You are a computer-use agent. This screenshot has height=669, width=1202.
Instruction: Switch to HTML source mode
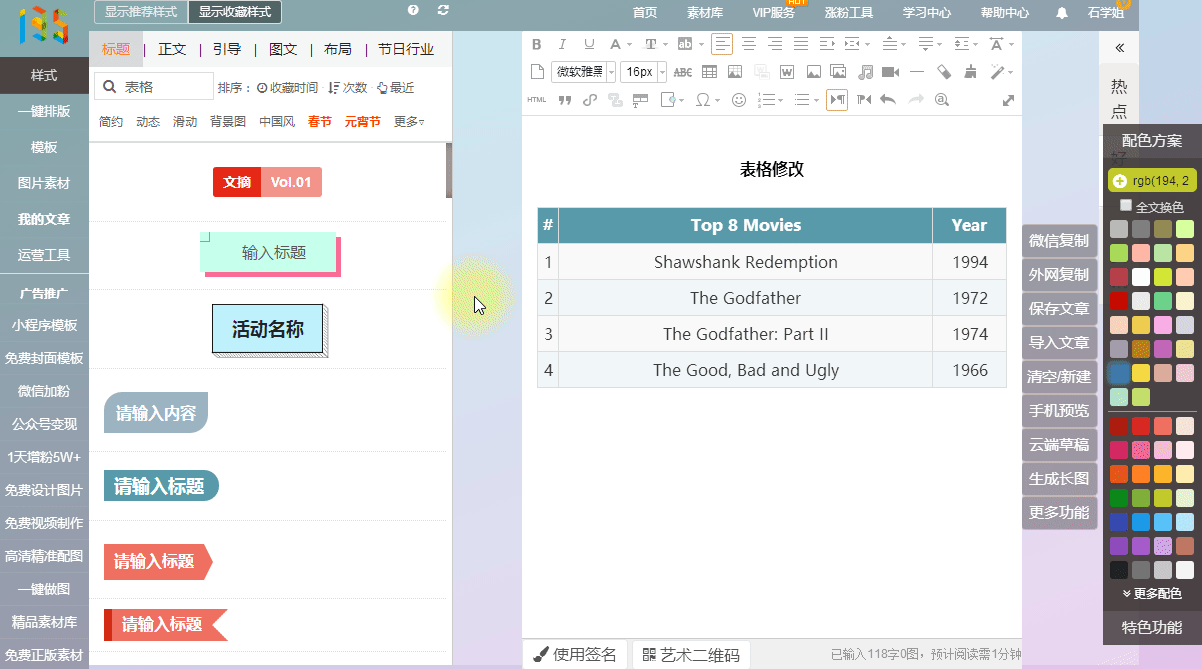click(537, 100)
